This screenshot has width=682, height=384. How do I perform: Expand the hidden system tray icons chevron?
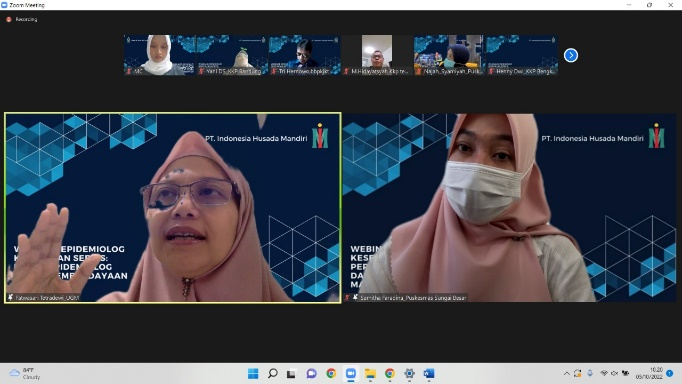pos(566,373)
